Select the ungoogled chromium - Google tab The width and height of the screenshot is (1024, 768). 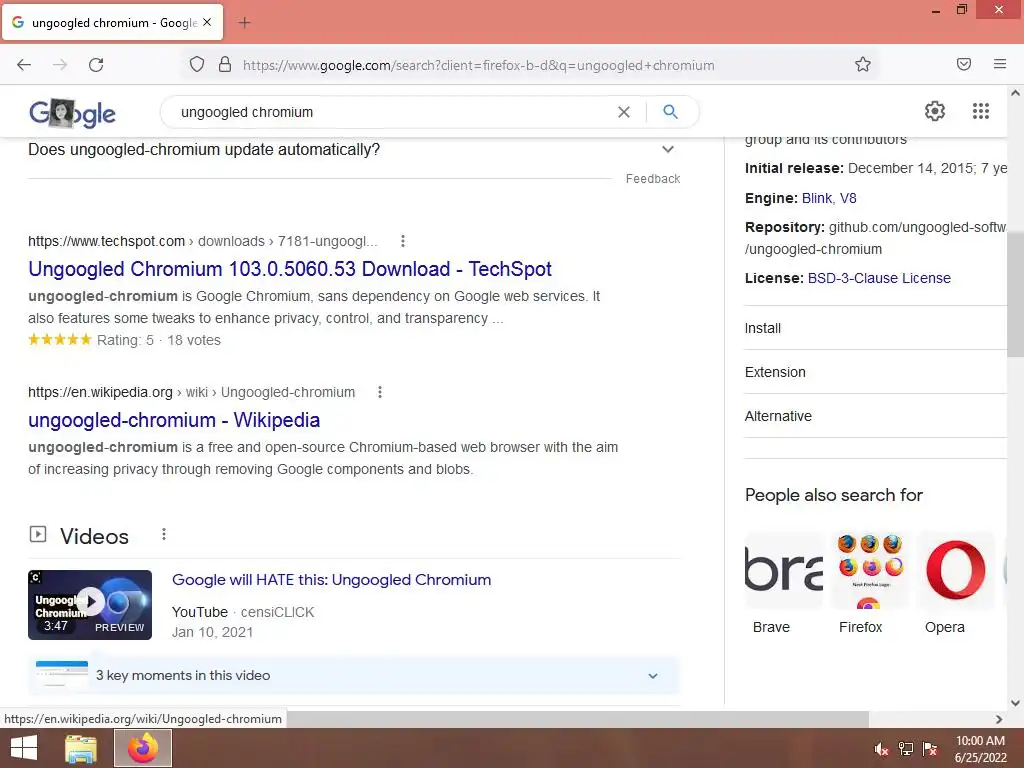click(113, 22)
